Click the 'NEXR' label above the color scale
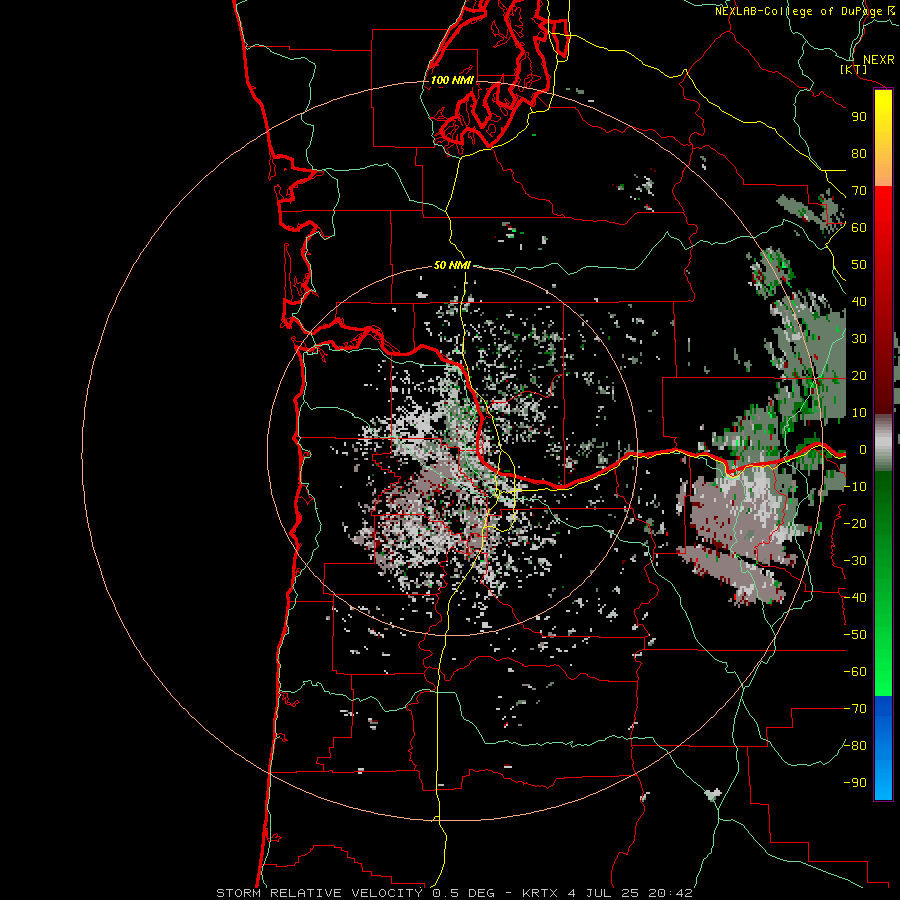This screenshot has height=900, width=900. coord(878,60)
